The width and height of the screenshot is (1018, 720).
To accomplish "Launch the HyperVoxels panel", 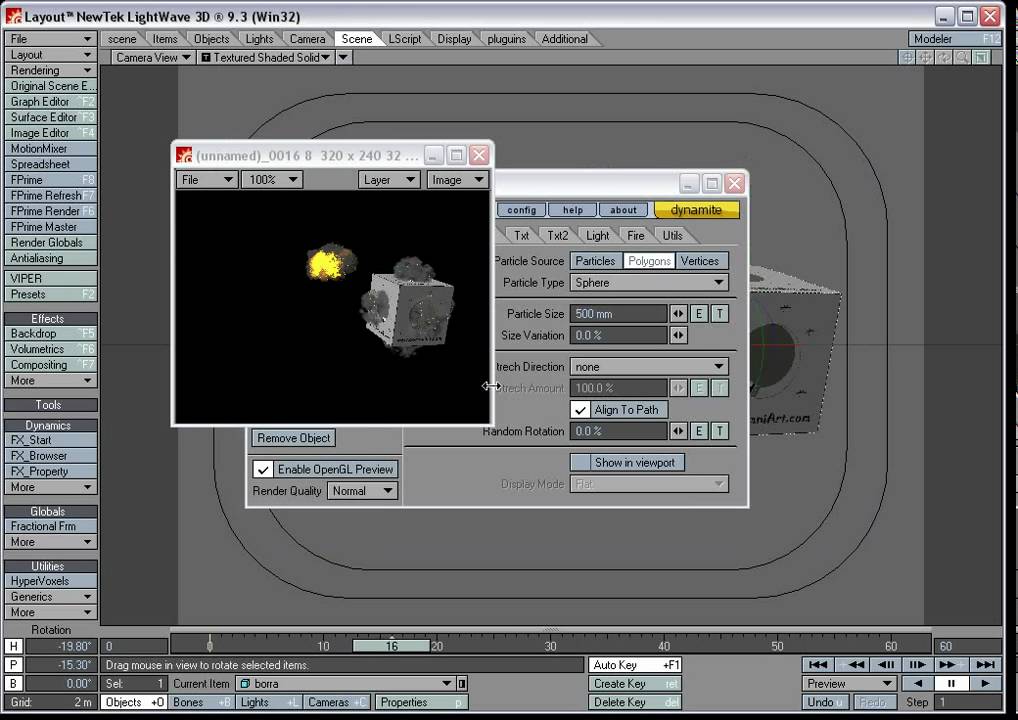I will (51, 581).
